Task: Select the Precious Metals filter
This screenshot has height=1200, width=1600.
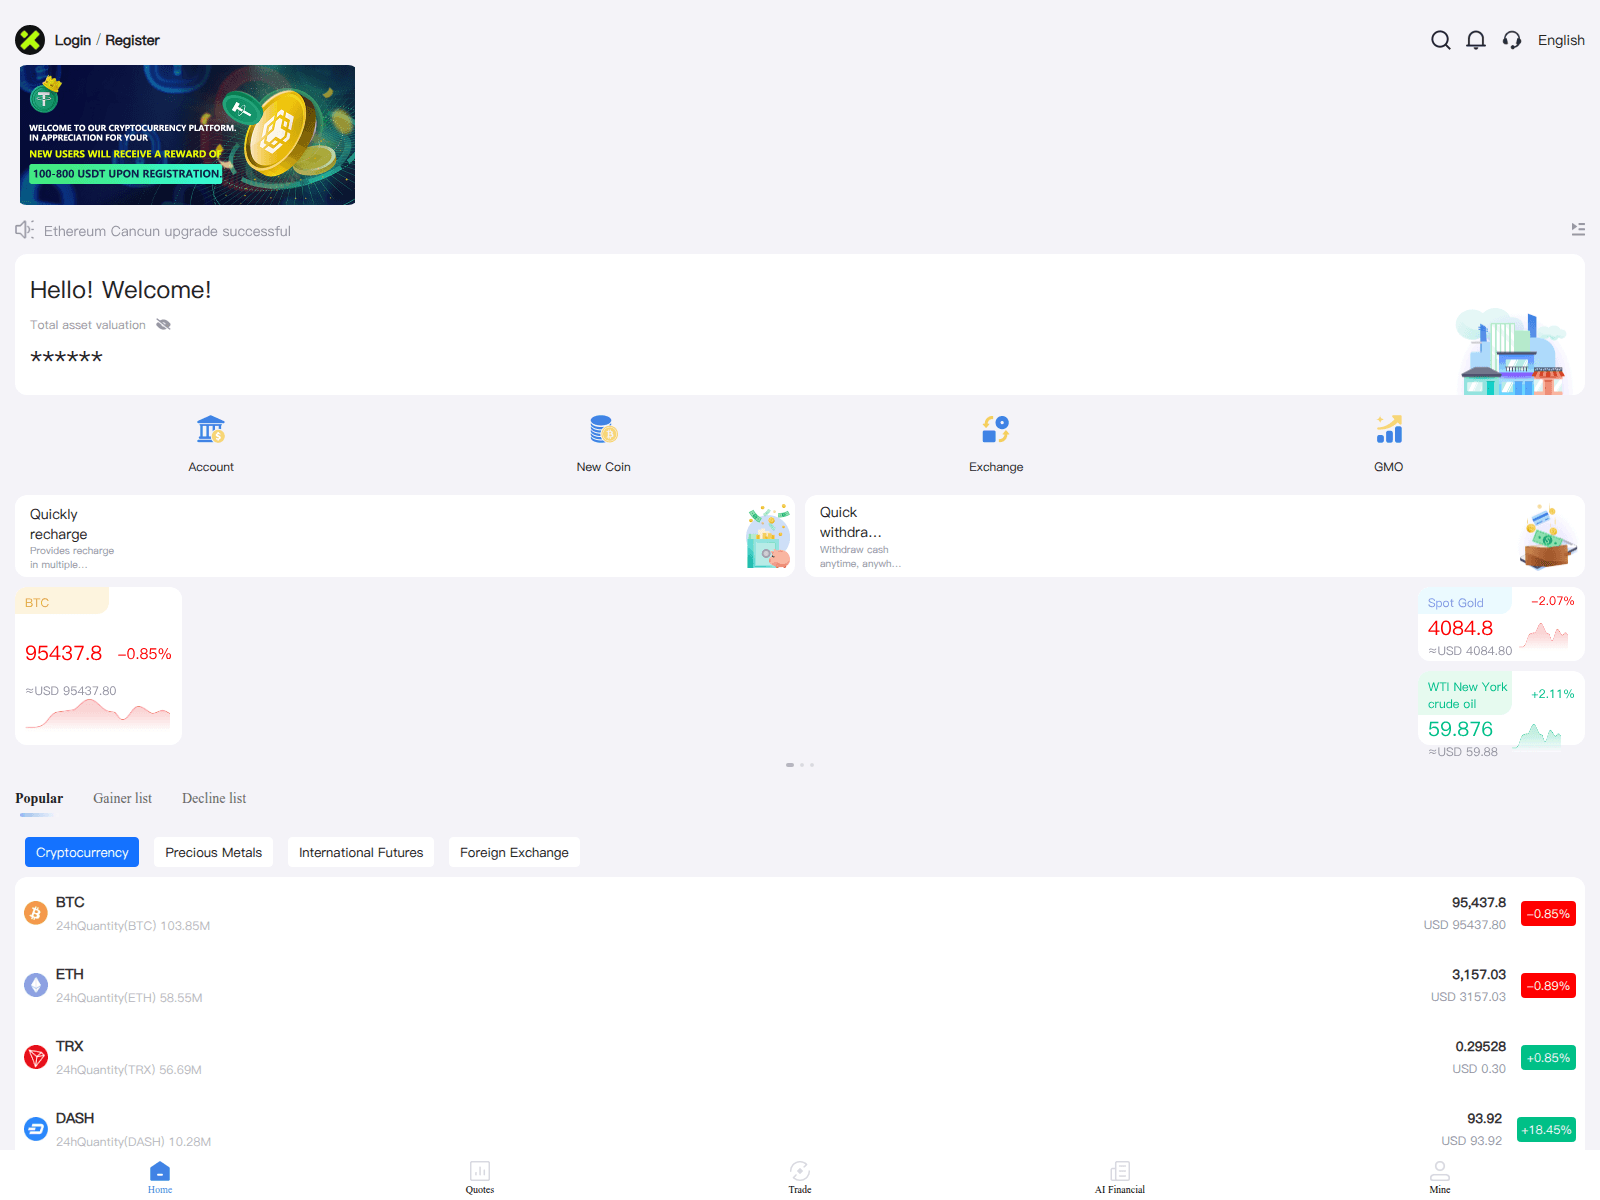Action: 213,852
